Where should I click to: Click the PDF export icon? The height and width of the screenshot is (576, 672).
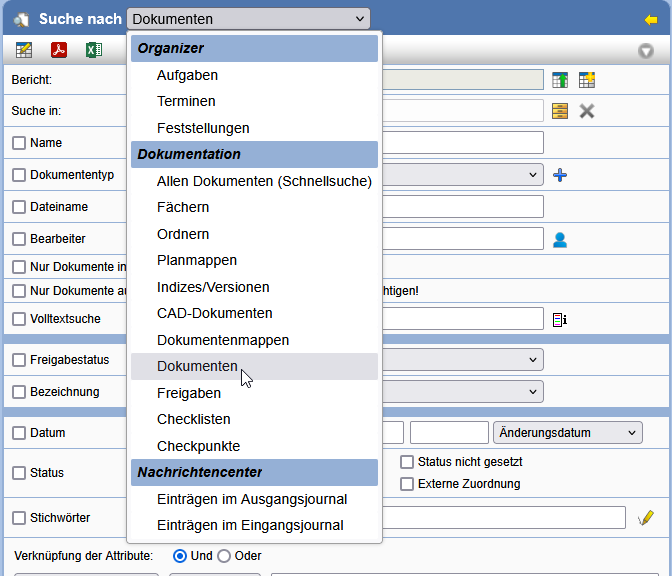click(x=59, y=51)
